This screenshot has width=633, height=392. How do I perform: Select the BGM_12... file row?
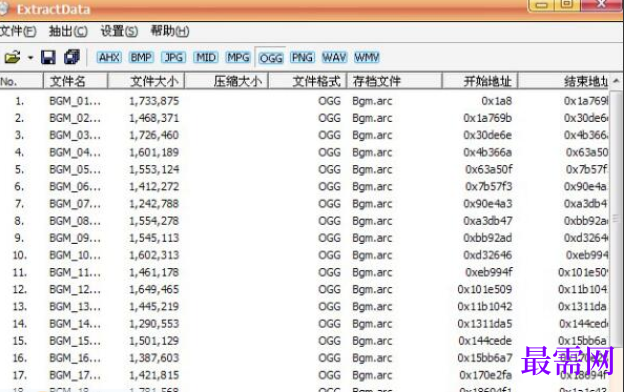pos(304,289)
